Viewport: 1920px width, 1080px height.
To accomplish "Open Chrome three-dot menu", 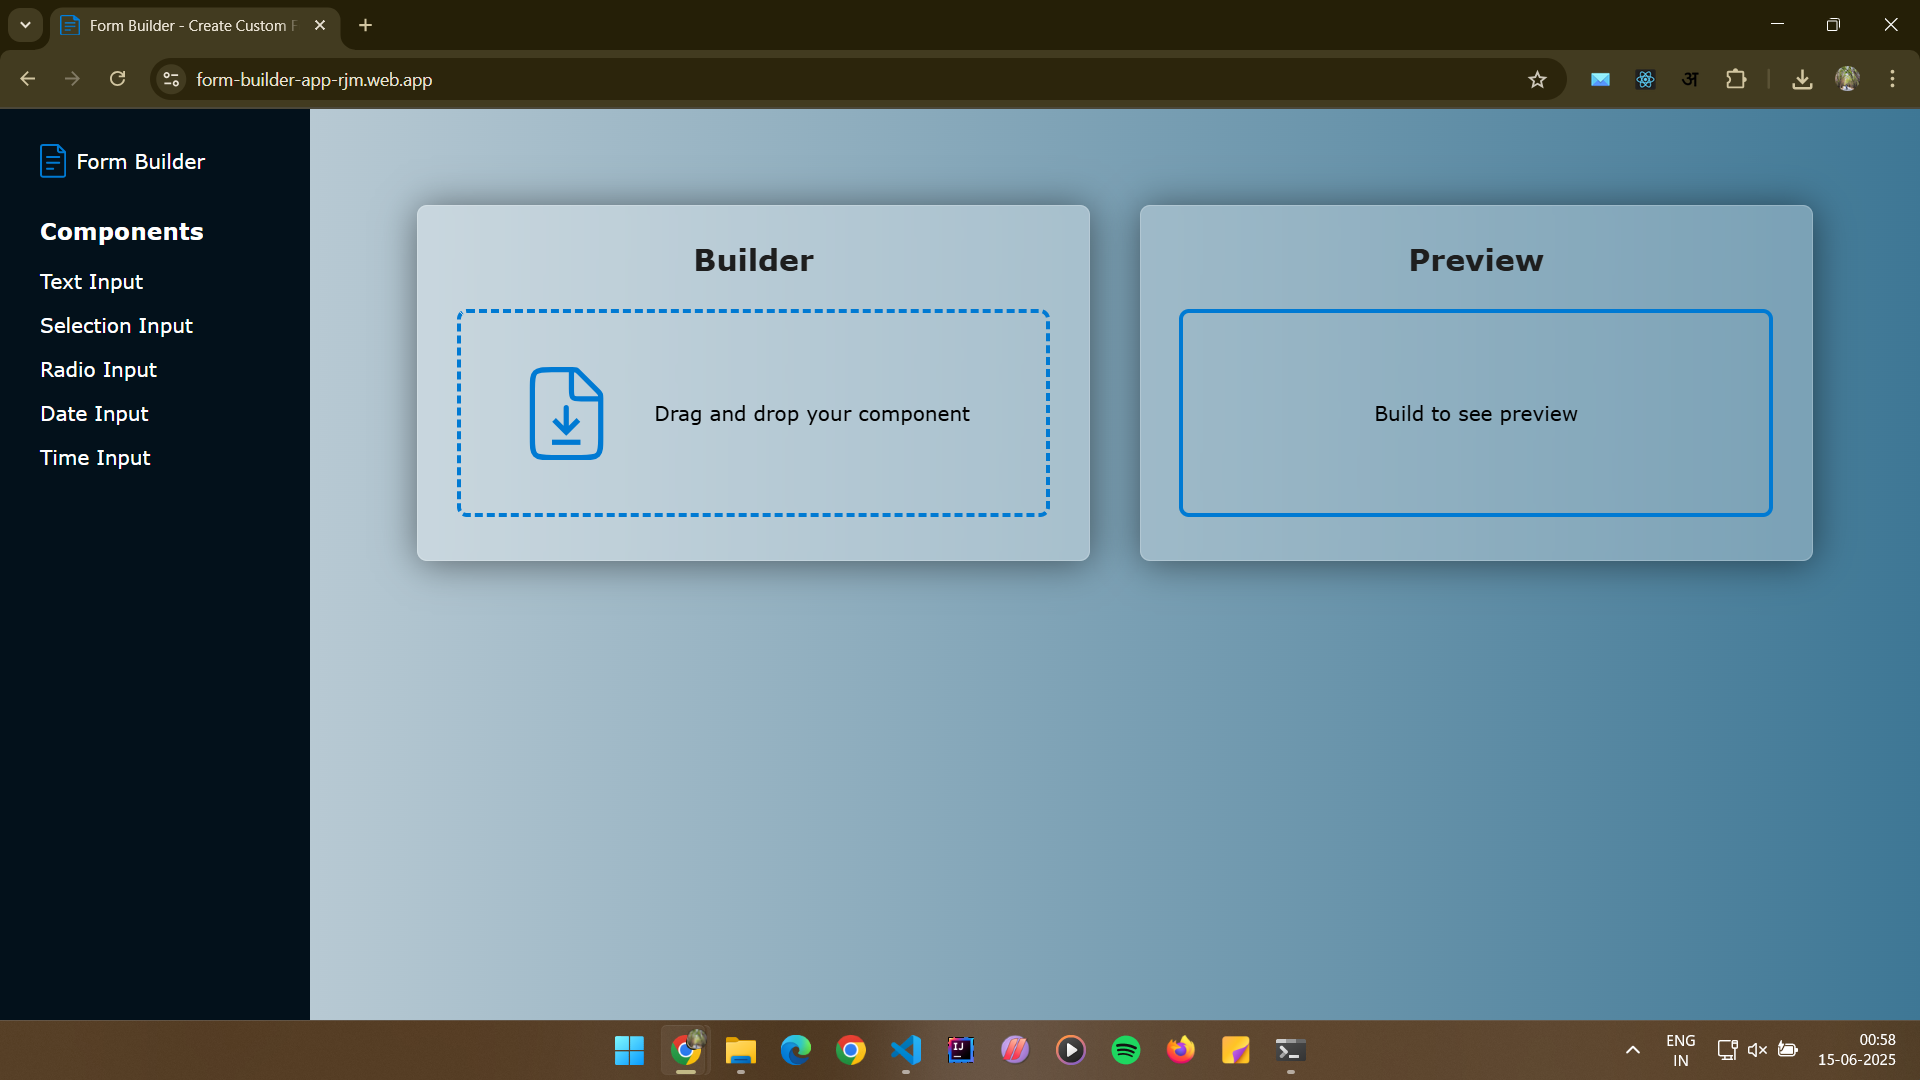I will point(1892,80).
